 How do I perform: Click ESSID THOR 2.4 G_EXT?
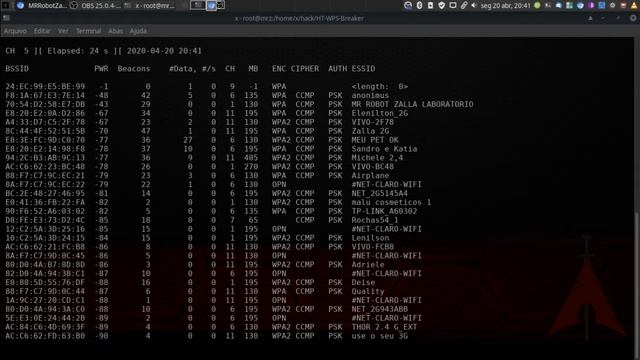coord(384,327)
